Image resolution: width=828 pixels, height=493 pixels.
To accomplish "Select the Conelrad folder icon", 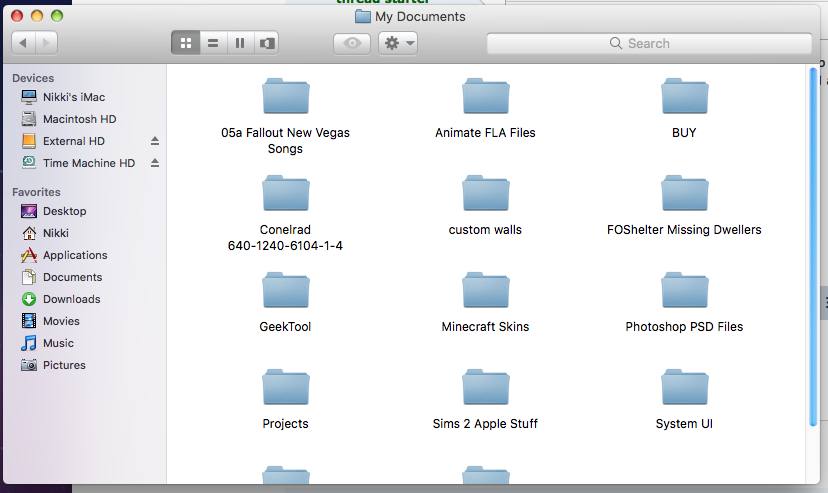I will click(x=286, y=193).
